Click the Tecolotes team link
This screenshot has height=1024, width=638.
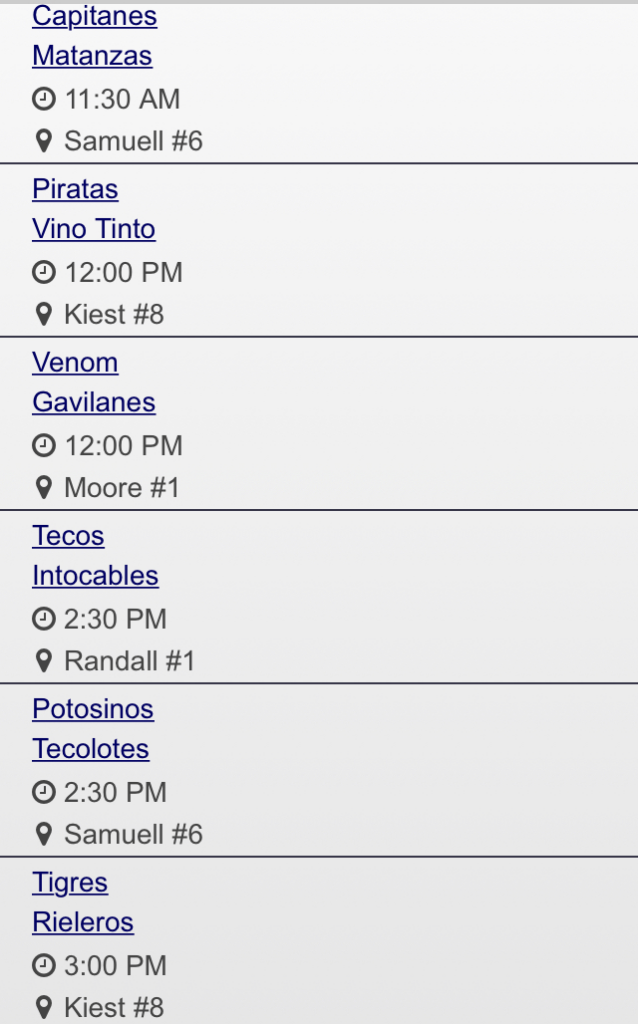(90, 748)
